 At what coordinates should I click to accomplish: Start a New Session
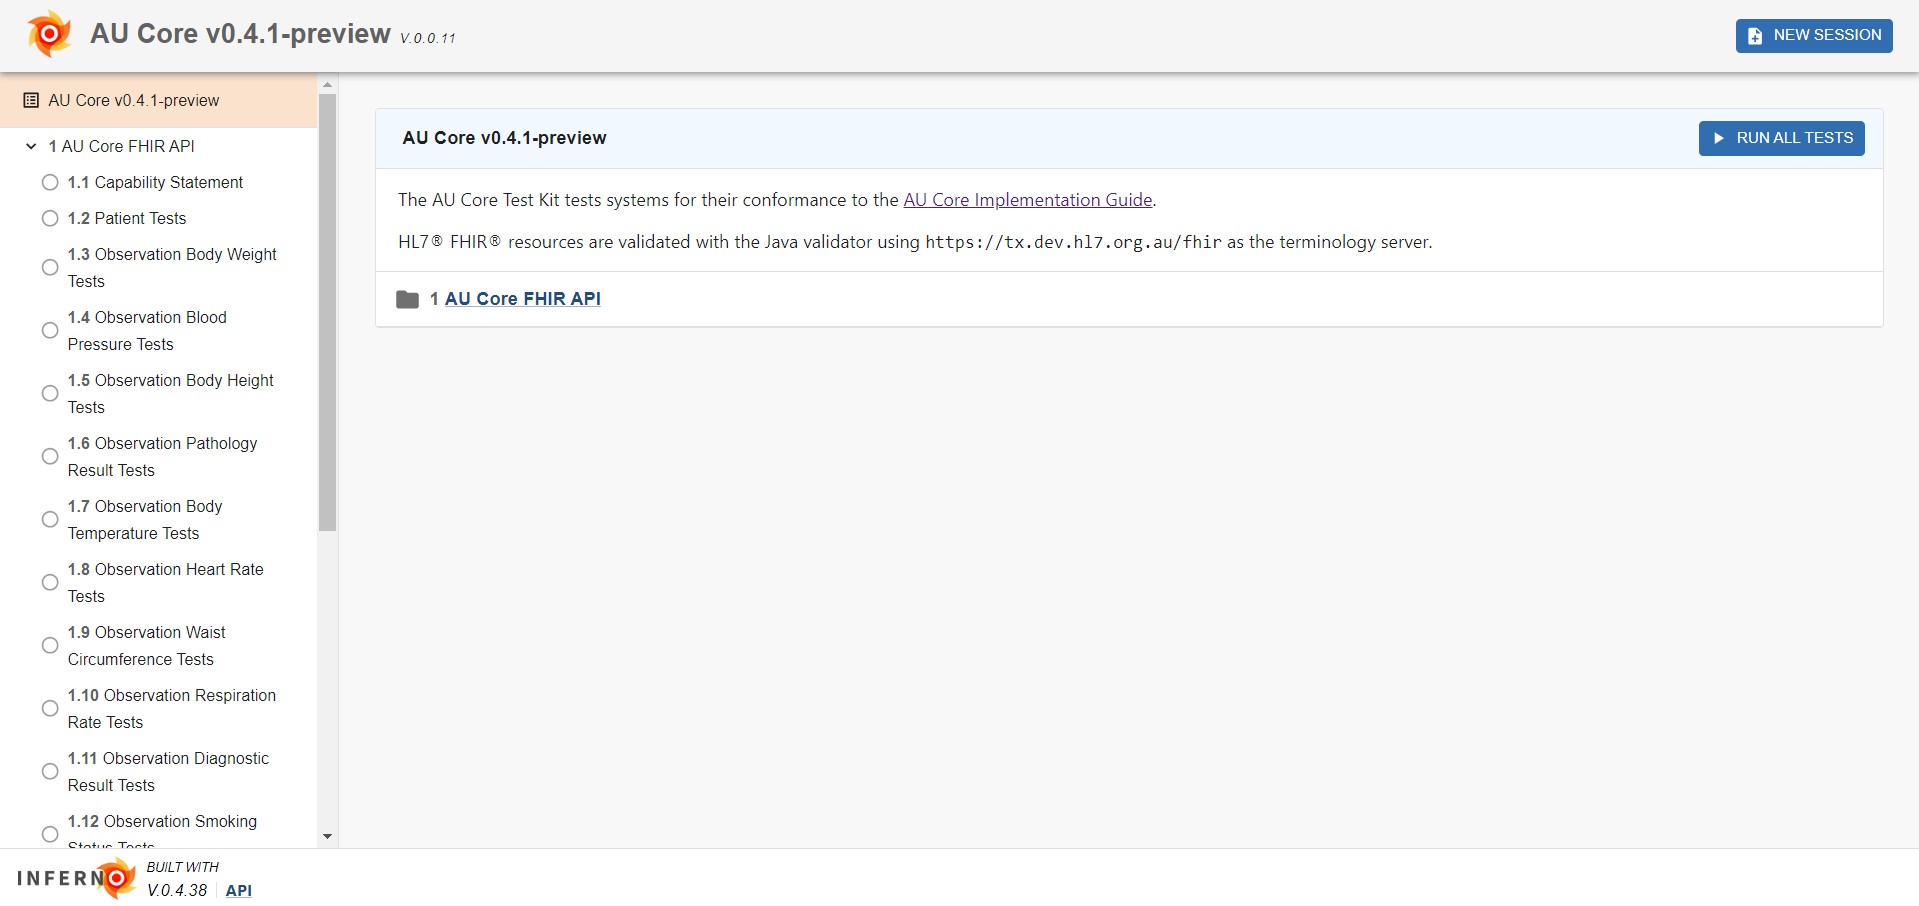pos(1814,35)
